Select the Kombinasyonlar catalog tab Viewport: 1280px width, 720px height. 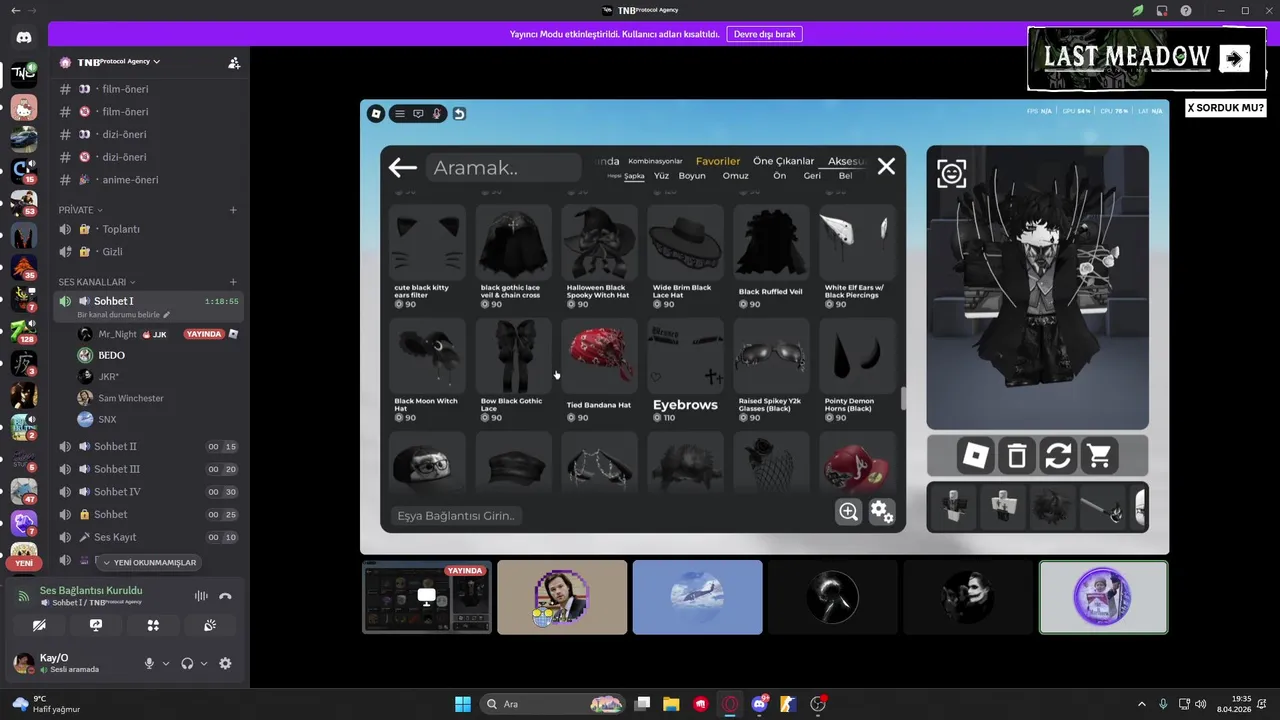(655, 161)
